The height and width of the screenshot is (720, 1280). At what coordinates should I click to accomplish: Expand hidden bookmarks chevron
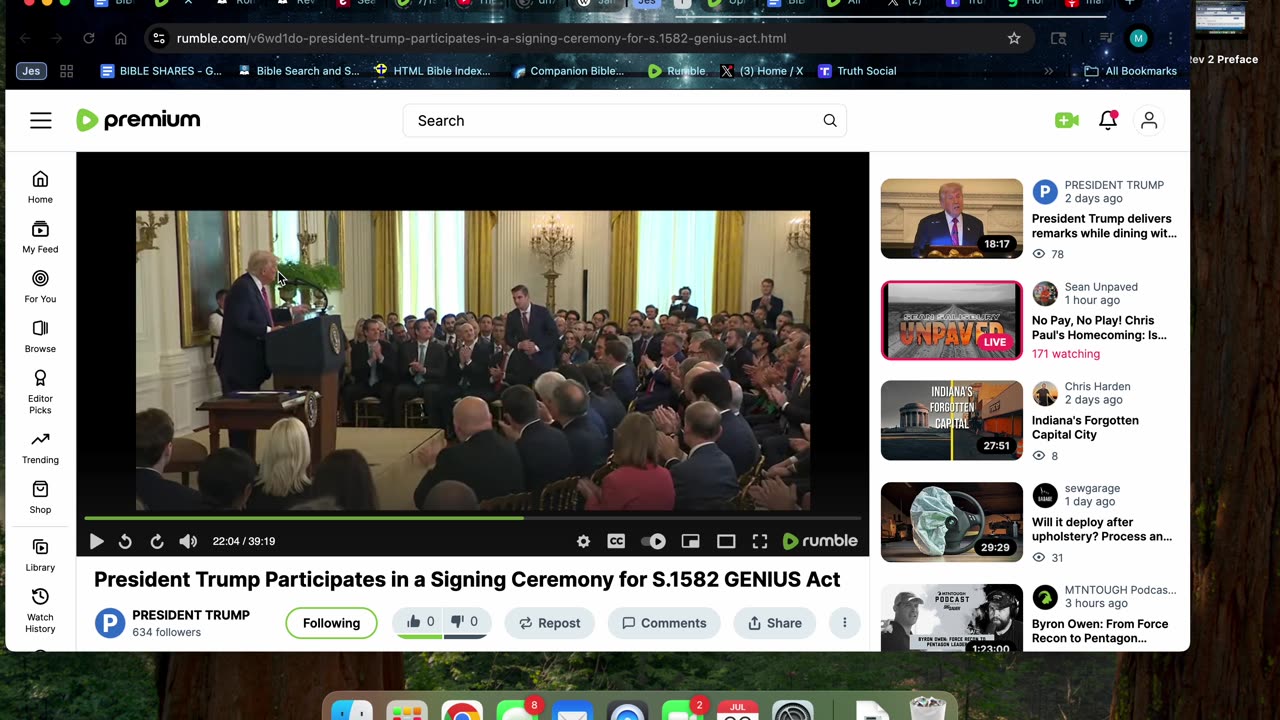(1048, 71)
